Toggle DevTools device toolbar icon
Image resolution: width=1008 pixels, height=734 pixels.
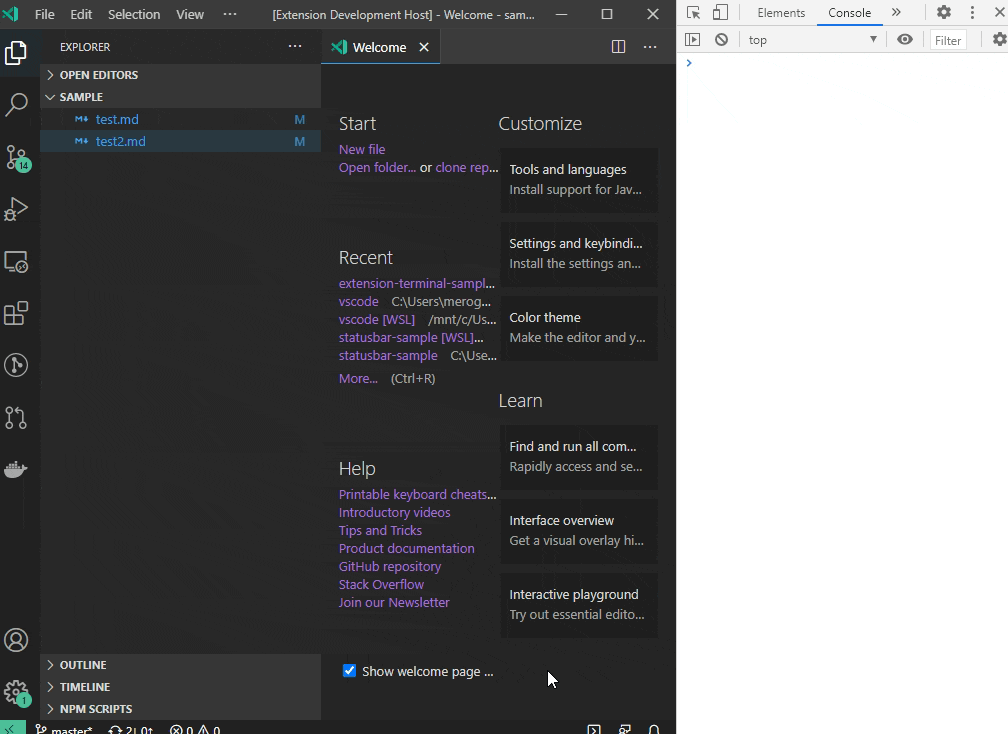click(721, 12)
